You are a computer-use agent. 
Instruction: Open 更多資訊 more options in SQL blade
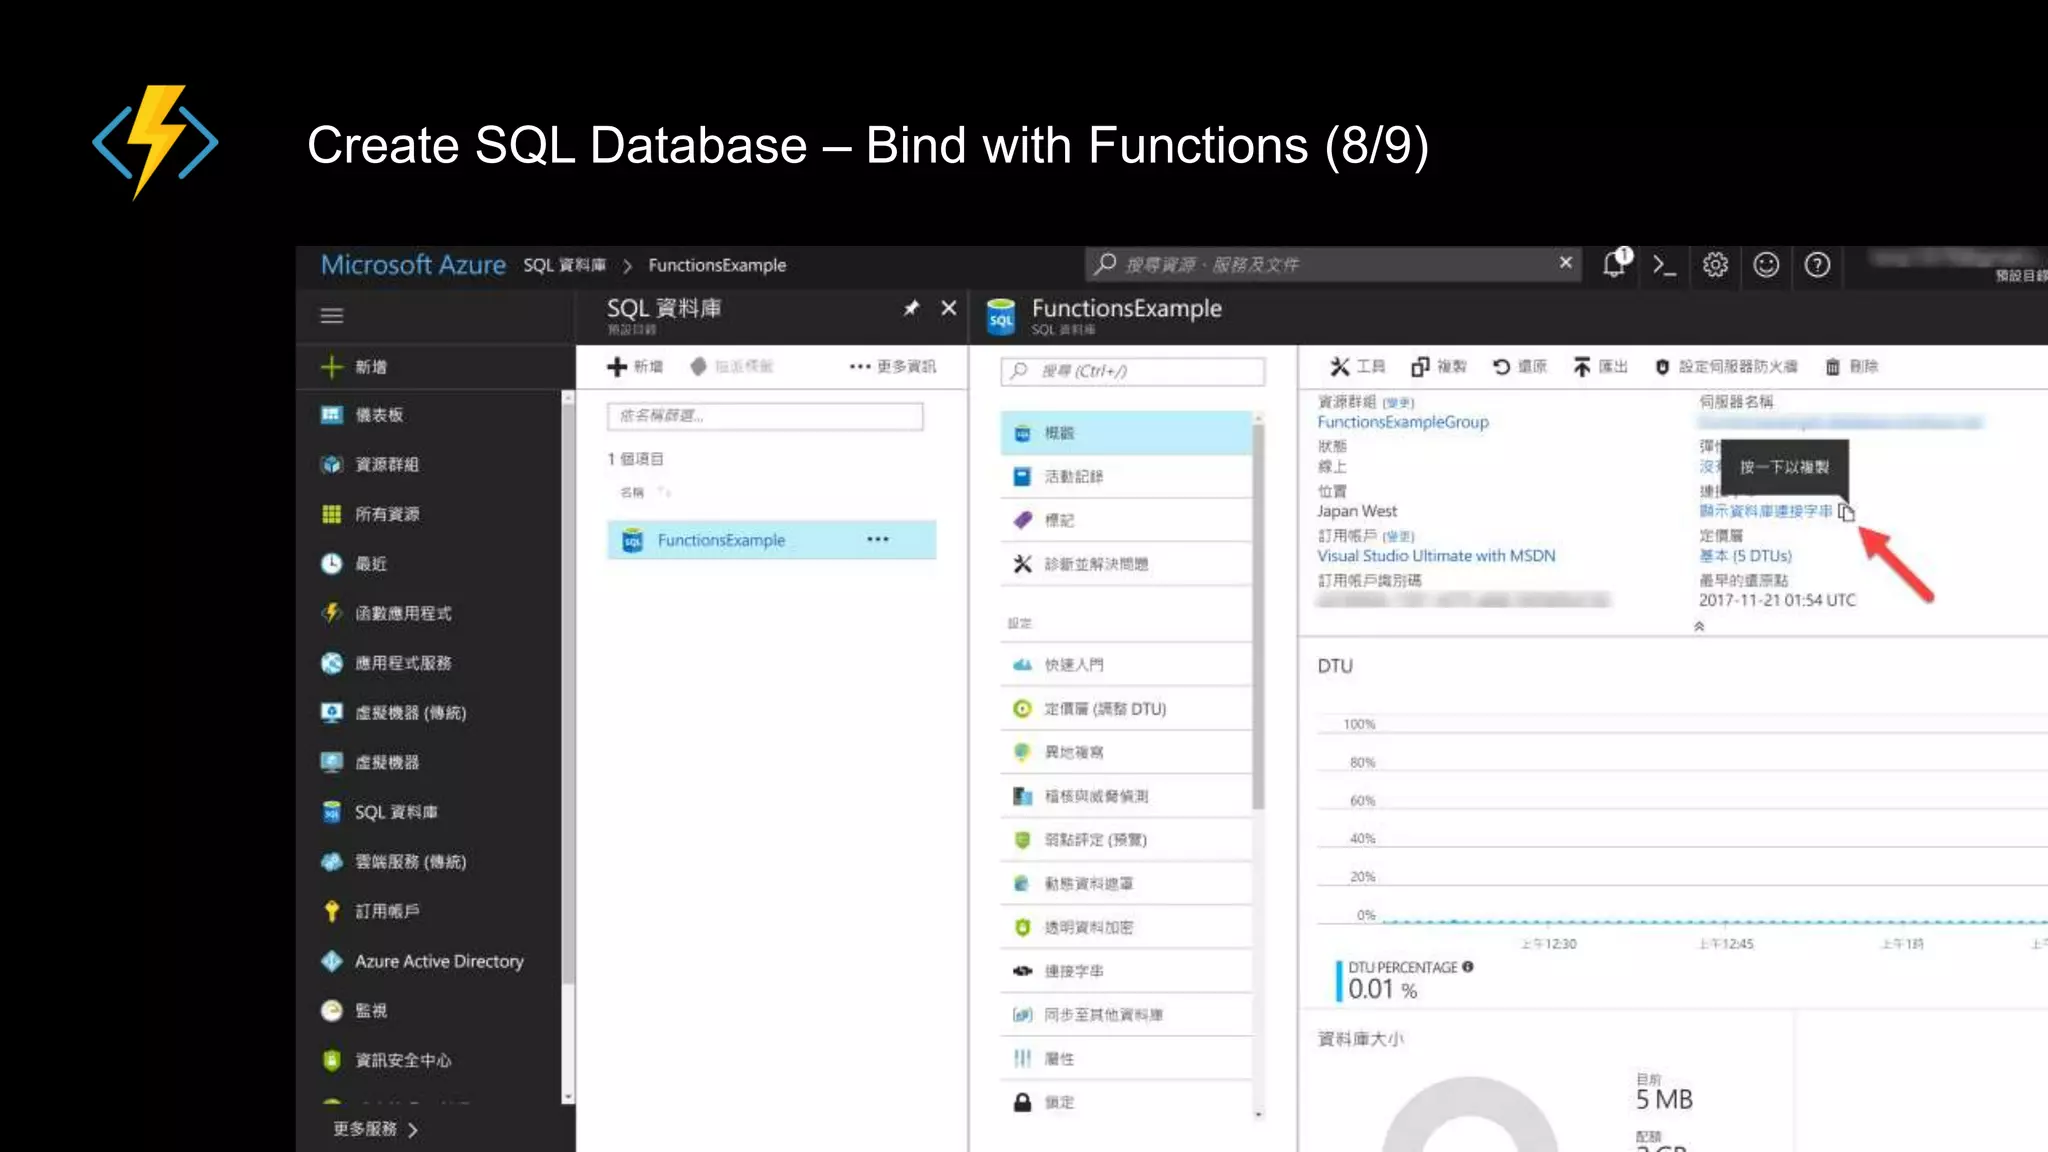[x=893, y=367]
